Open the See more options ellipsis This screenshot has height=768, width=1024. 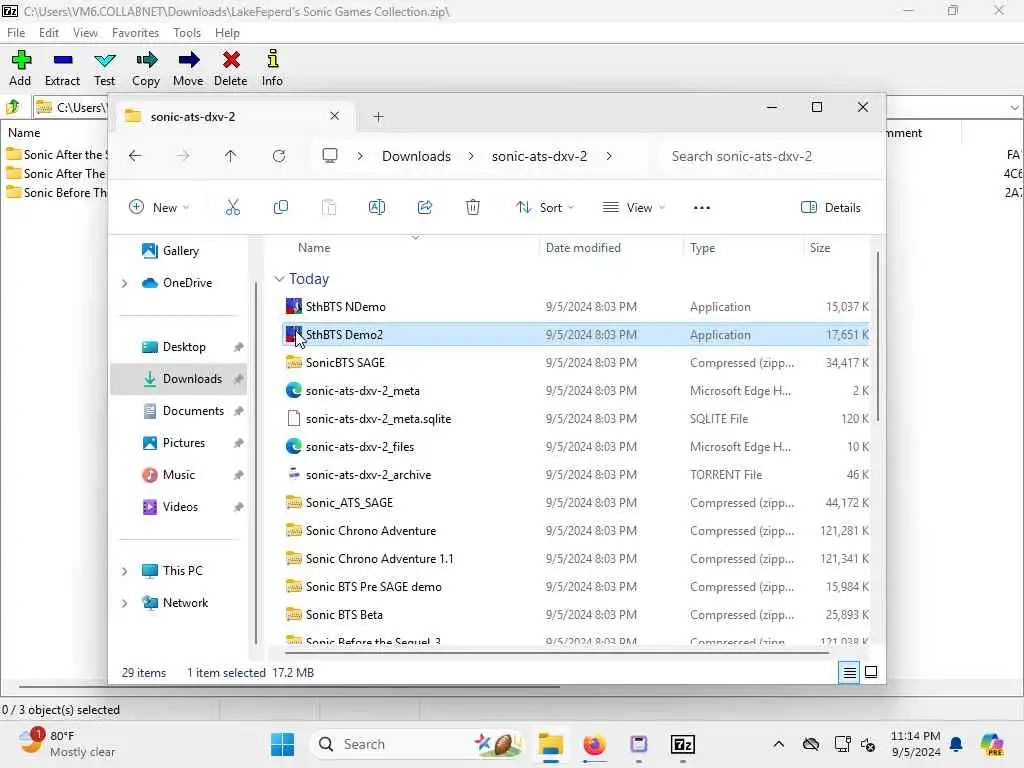[701, 208]
